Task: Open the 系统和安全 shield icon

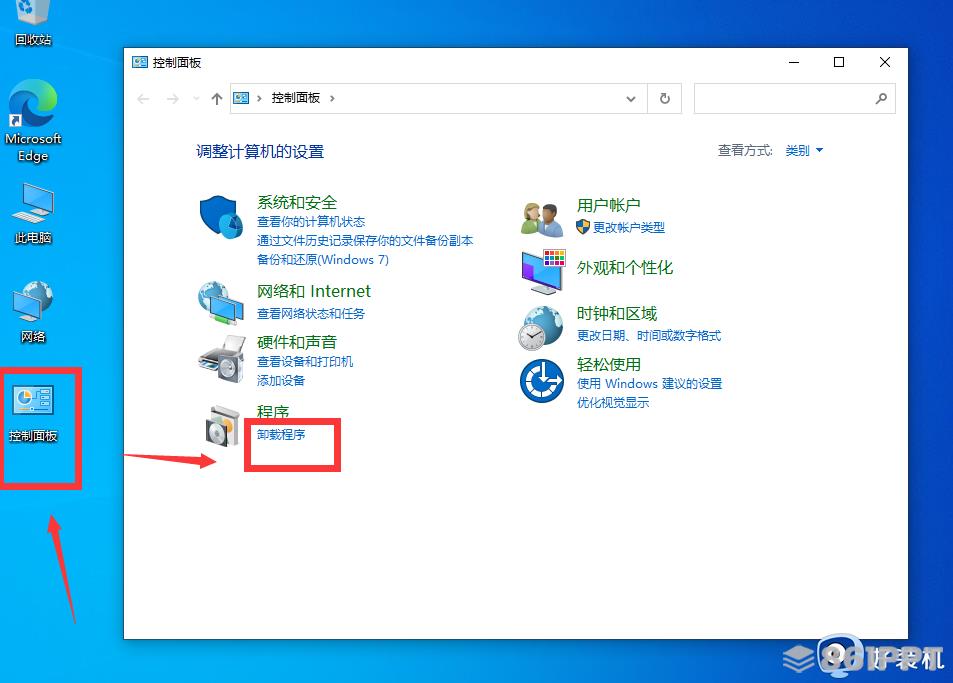Action: coord(221,217)
